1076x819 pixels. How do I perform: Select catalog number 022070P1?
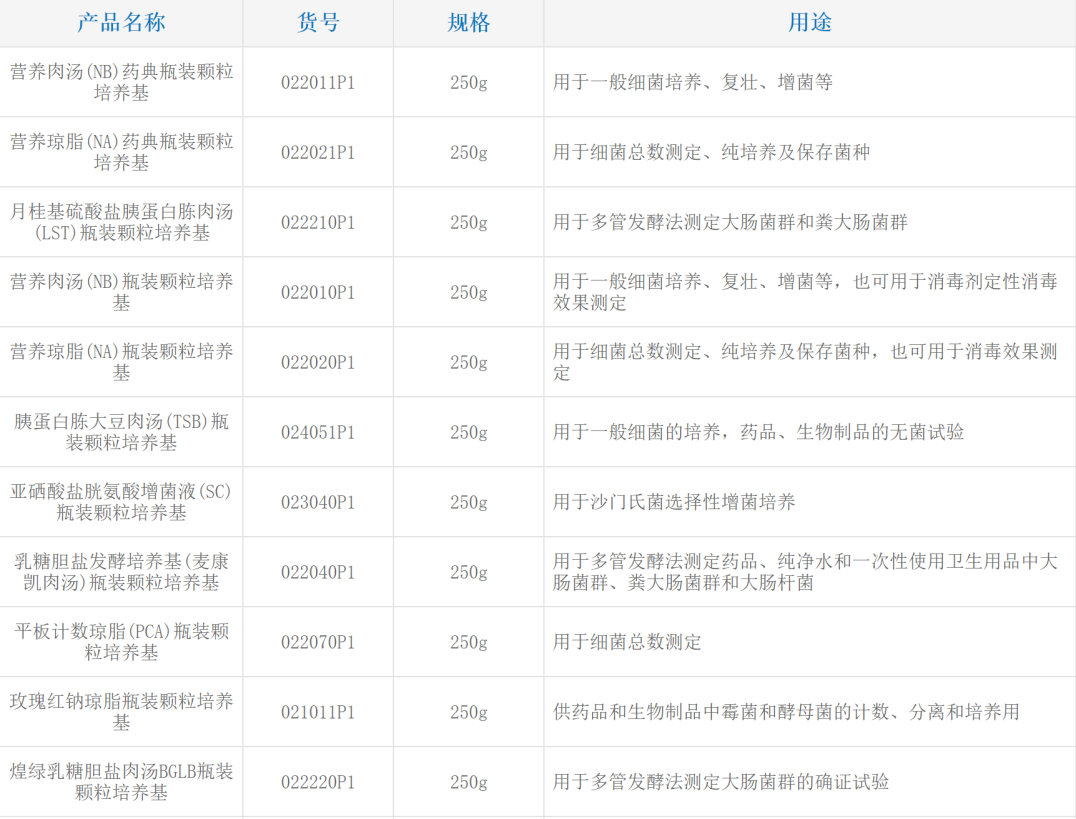(318, 643)
